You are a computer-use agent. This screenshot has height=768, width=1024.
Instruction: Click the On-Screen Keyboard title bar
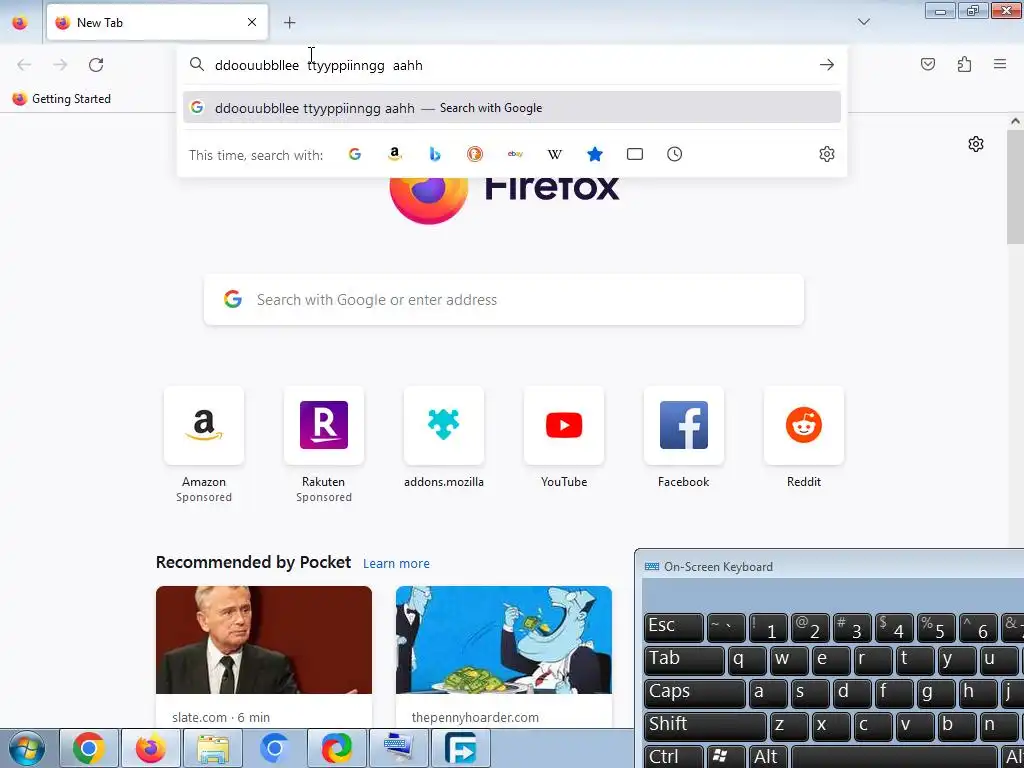(x=829, y=566)
